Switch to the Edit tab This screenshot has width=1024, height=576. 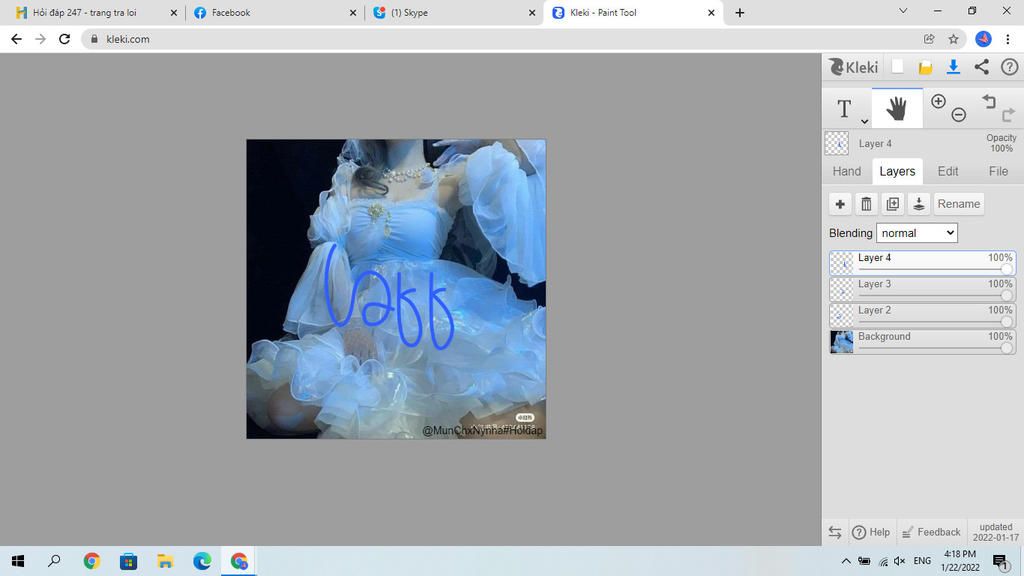click(948, 171)
